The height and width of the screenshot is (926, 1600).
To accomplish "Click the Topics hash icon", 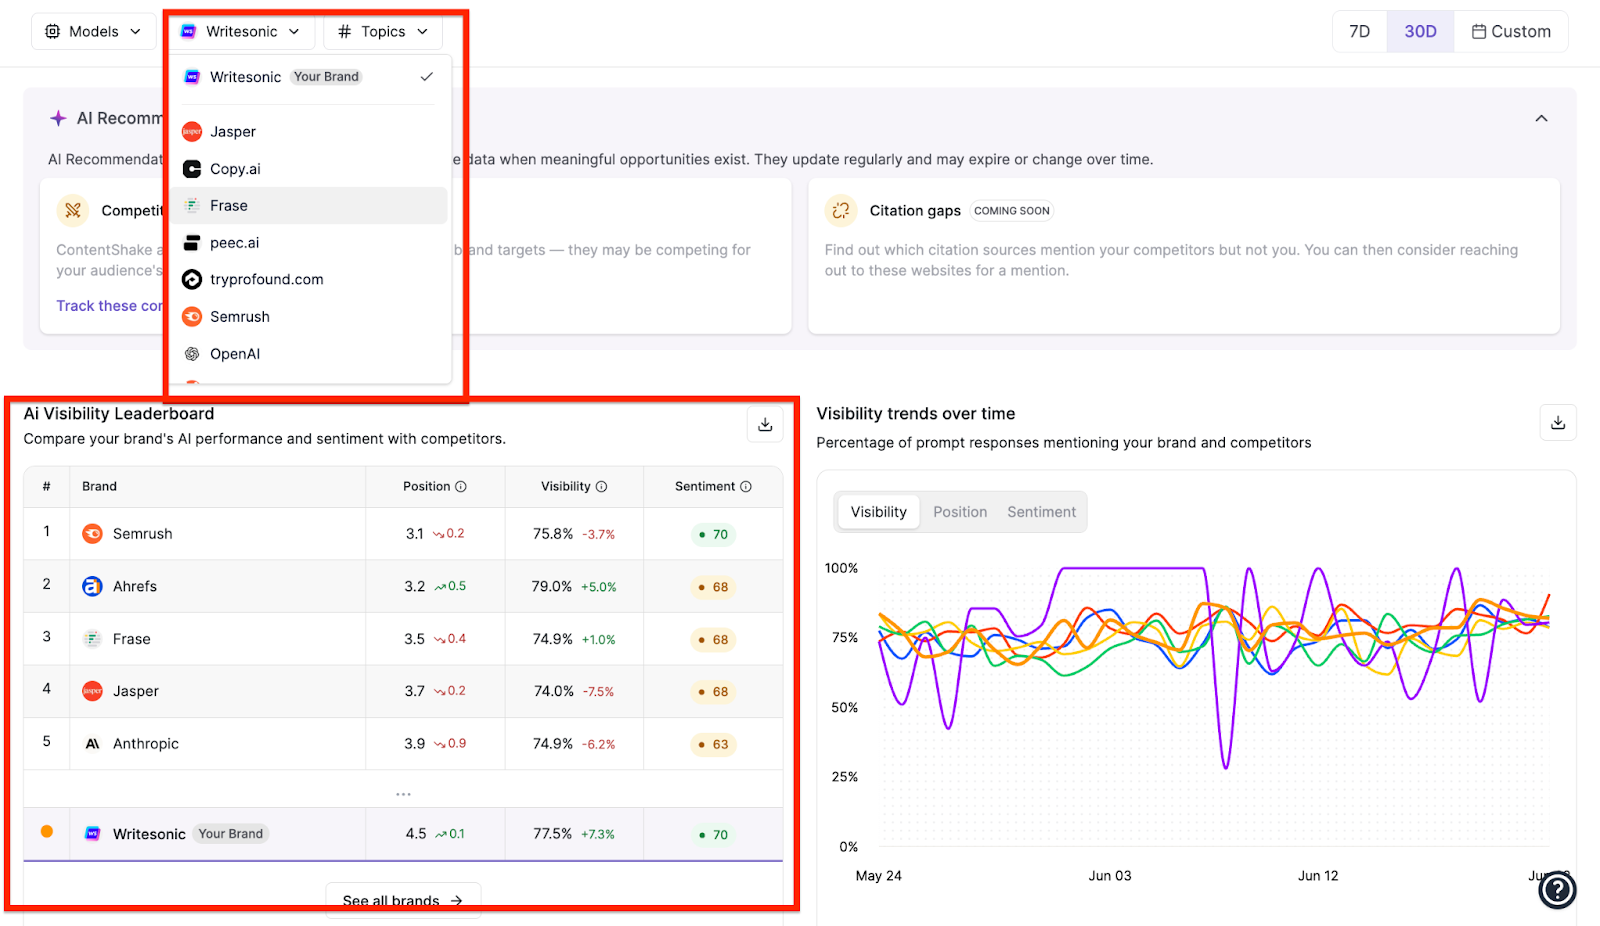I will click(x=345, y=32).
